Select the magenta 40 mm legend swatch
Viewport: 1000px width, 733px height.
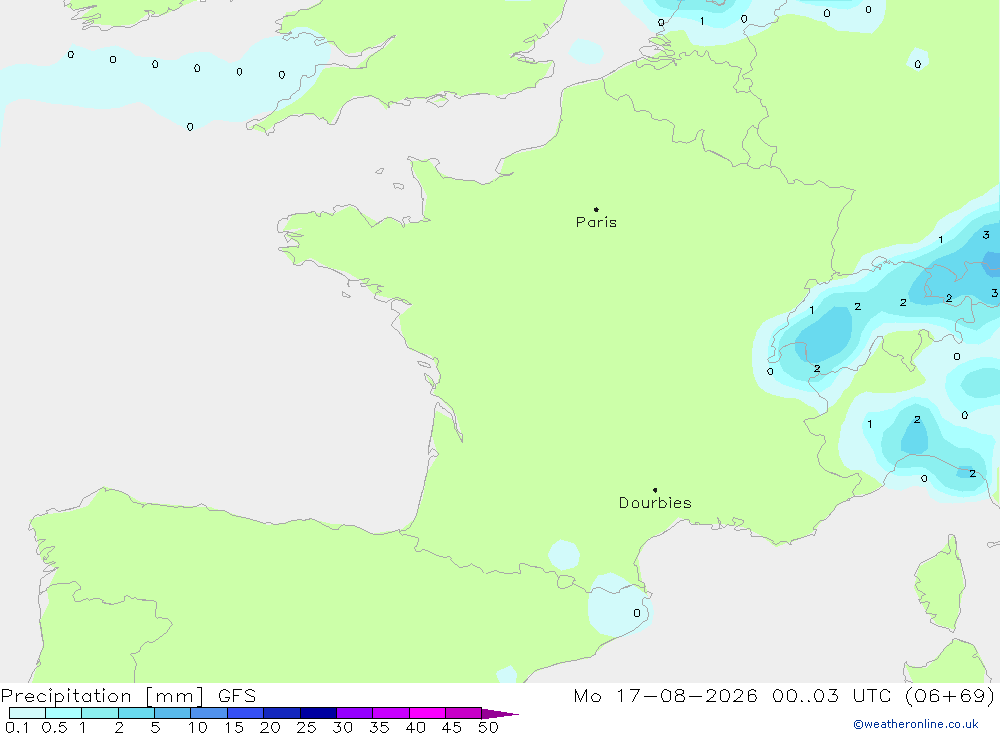(x=427, y=713)
